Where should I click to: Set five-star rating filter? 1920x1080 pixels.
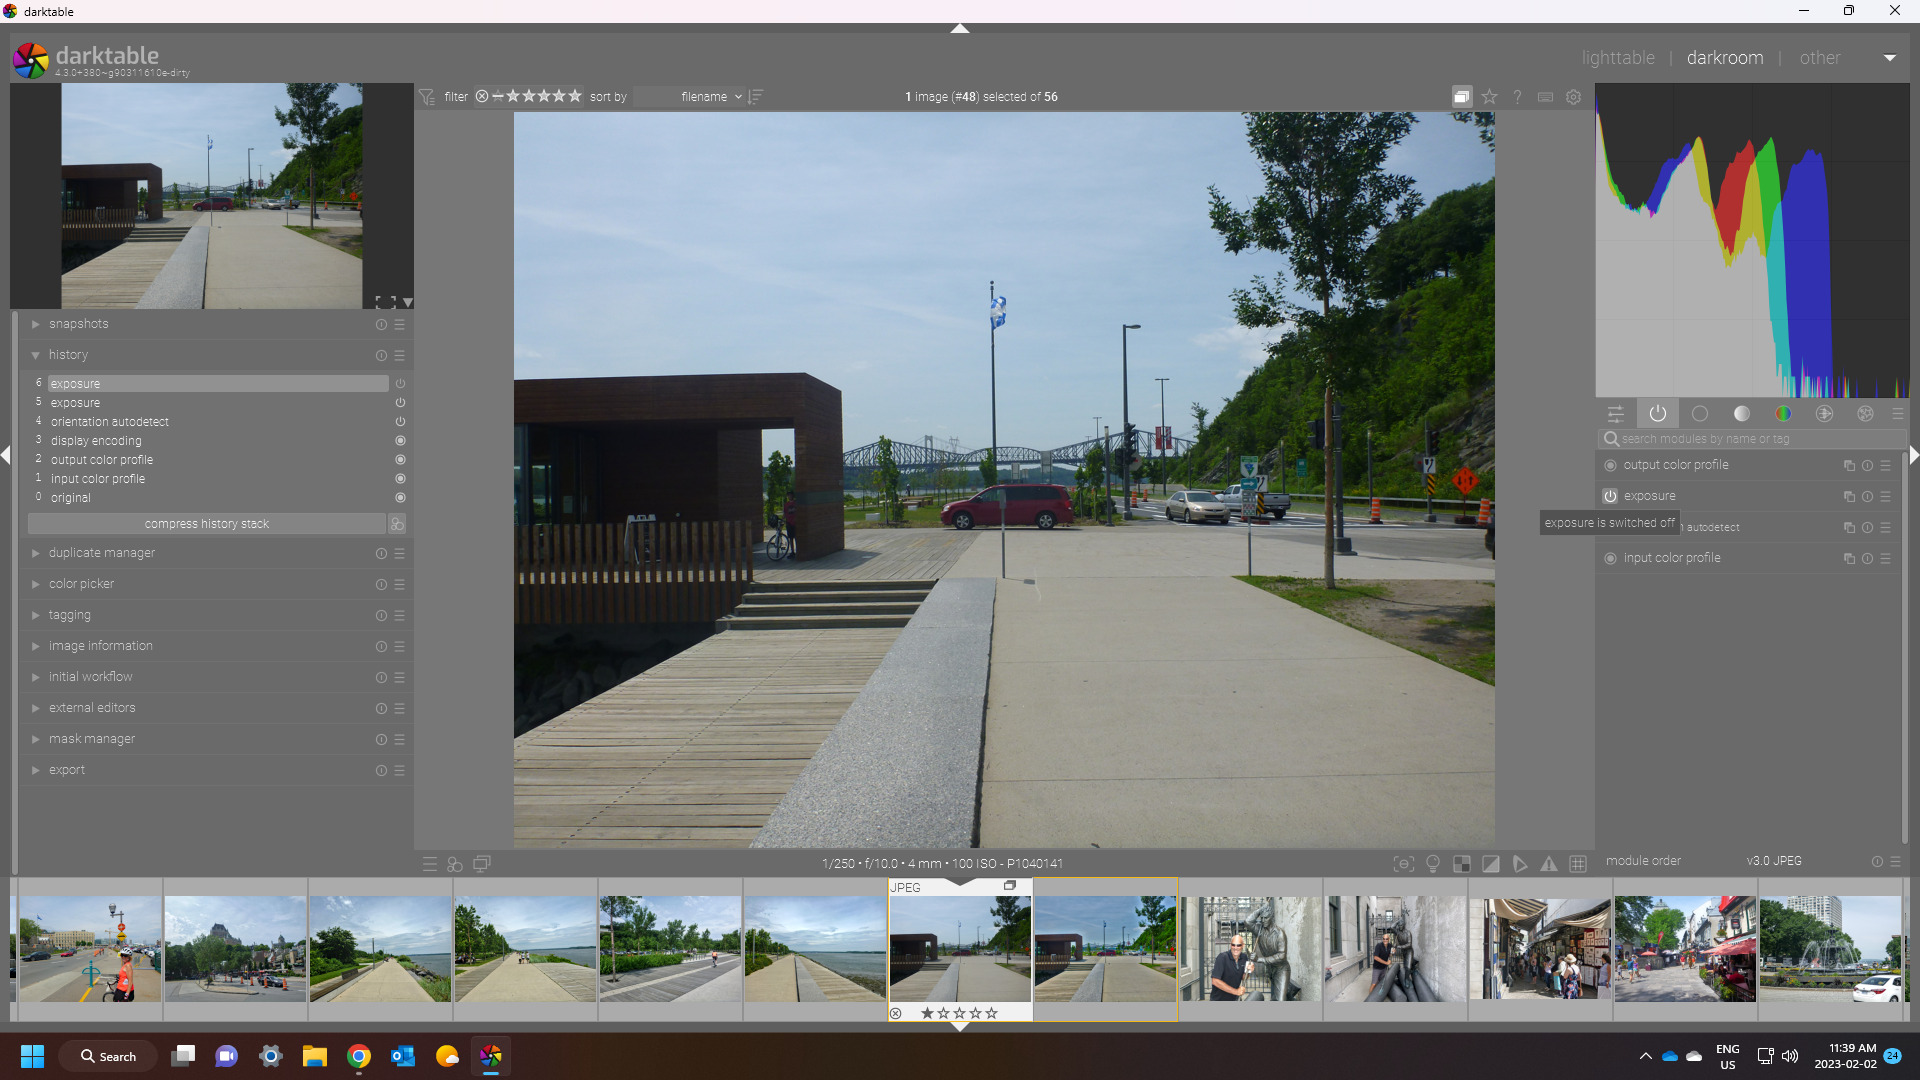[x=575, y=97]
